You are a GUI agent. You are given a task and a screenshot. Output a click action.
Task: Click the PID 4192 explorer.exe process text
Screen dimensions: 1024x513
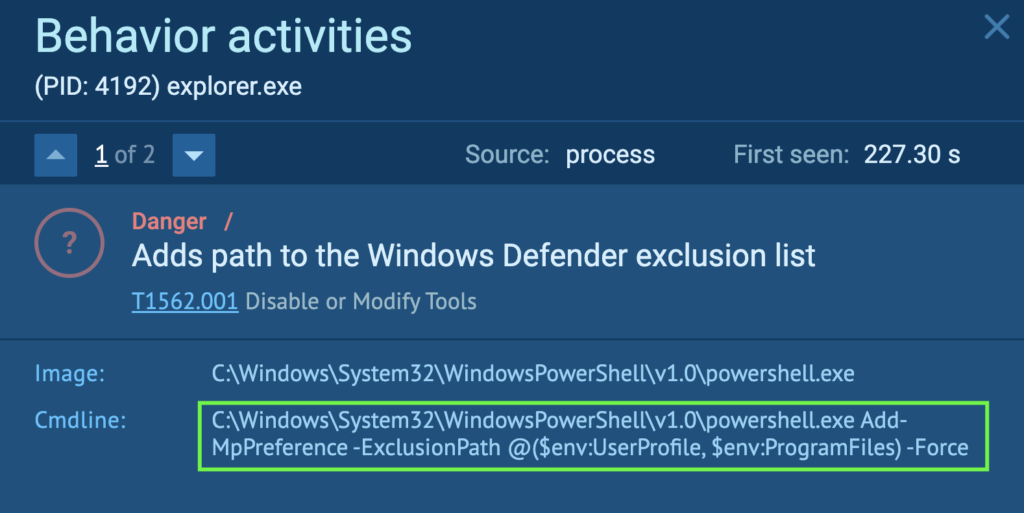[x=168, y=87]
